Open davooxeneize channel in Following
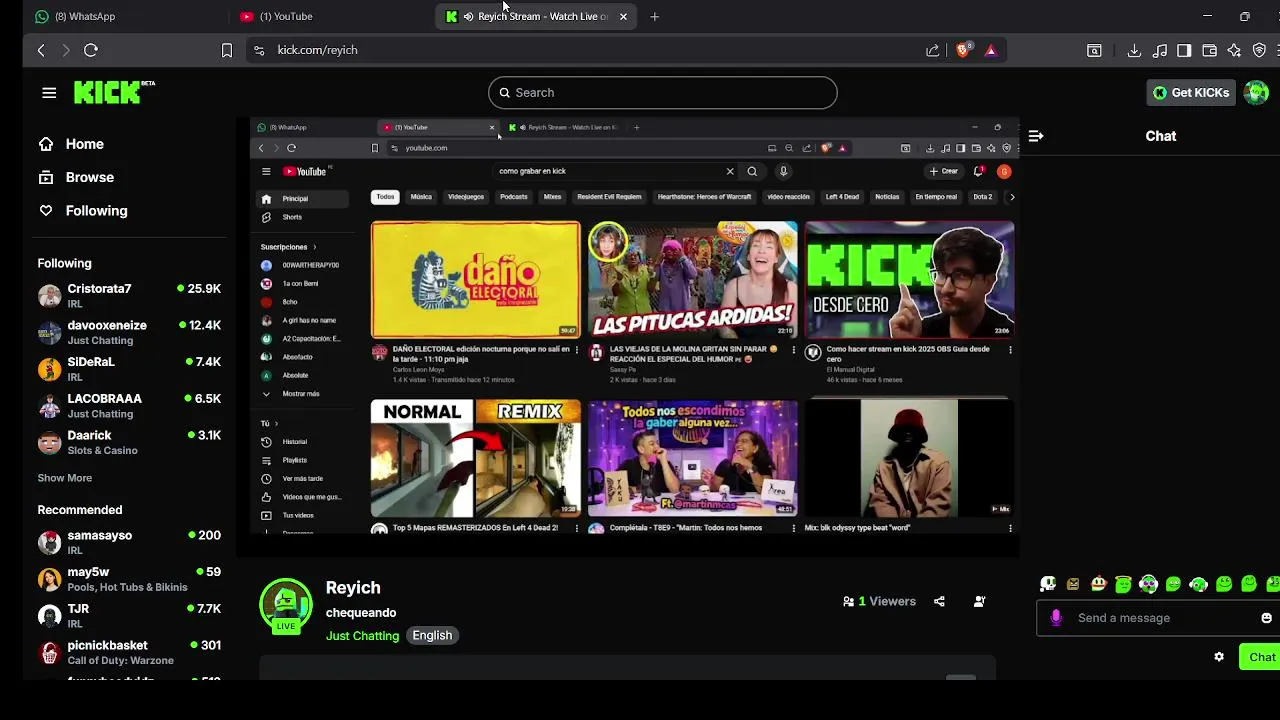The image size is (1280, 720). [x=129, y=332]
